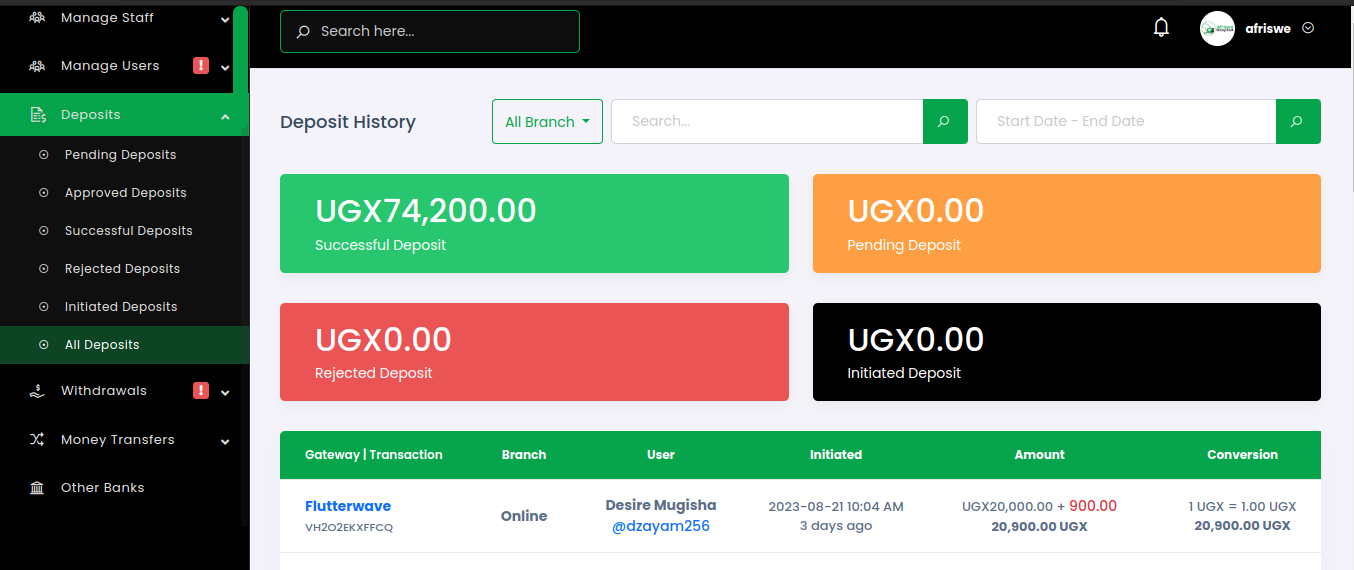Click the notification bell icon
Screen dimensions: 1354x570
(1161, 28)
